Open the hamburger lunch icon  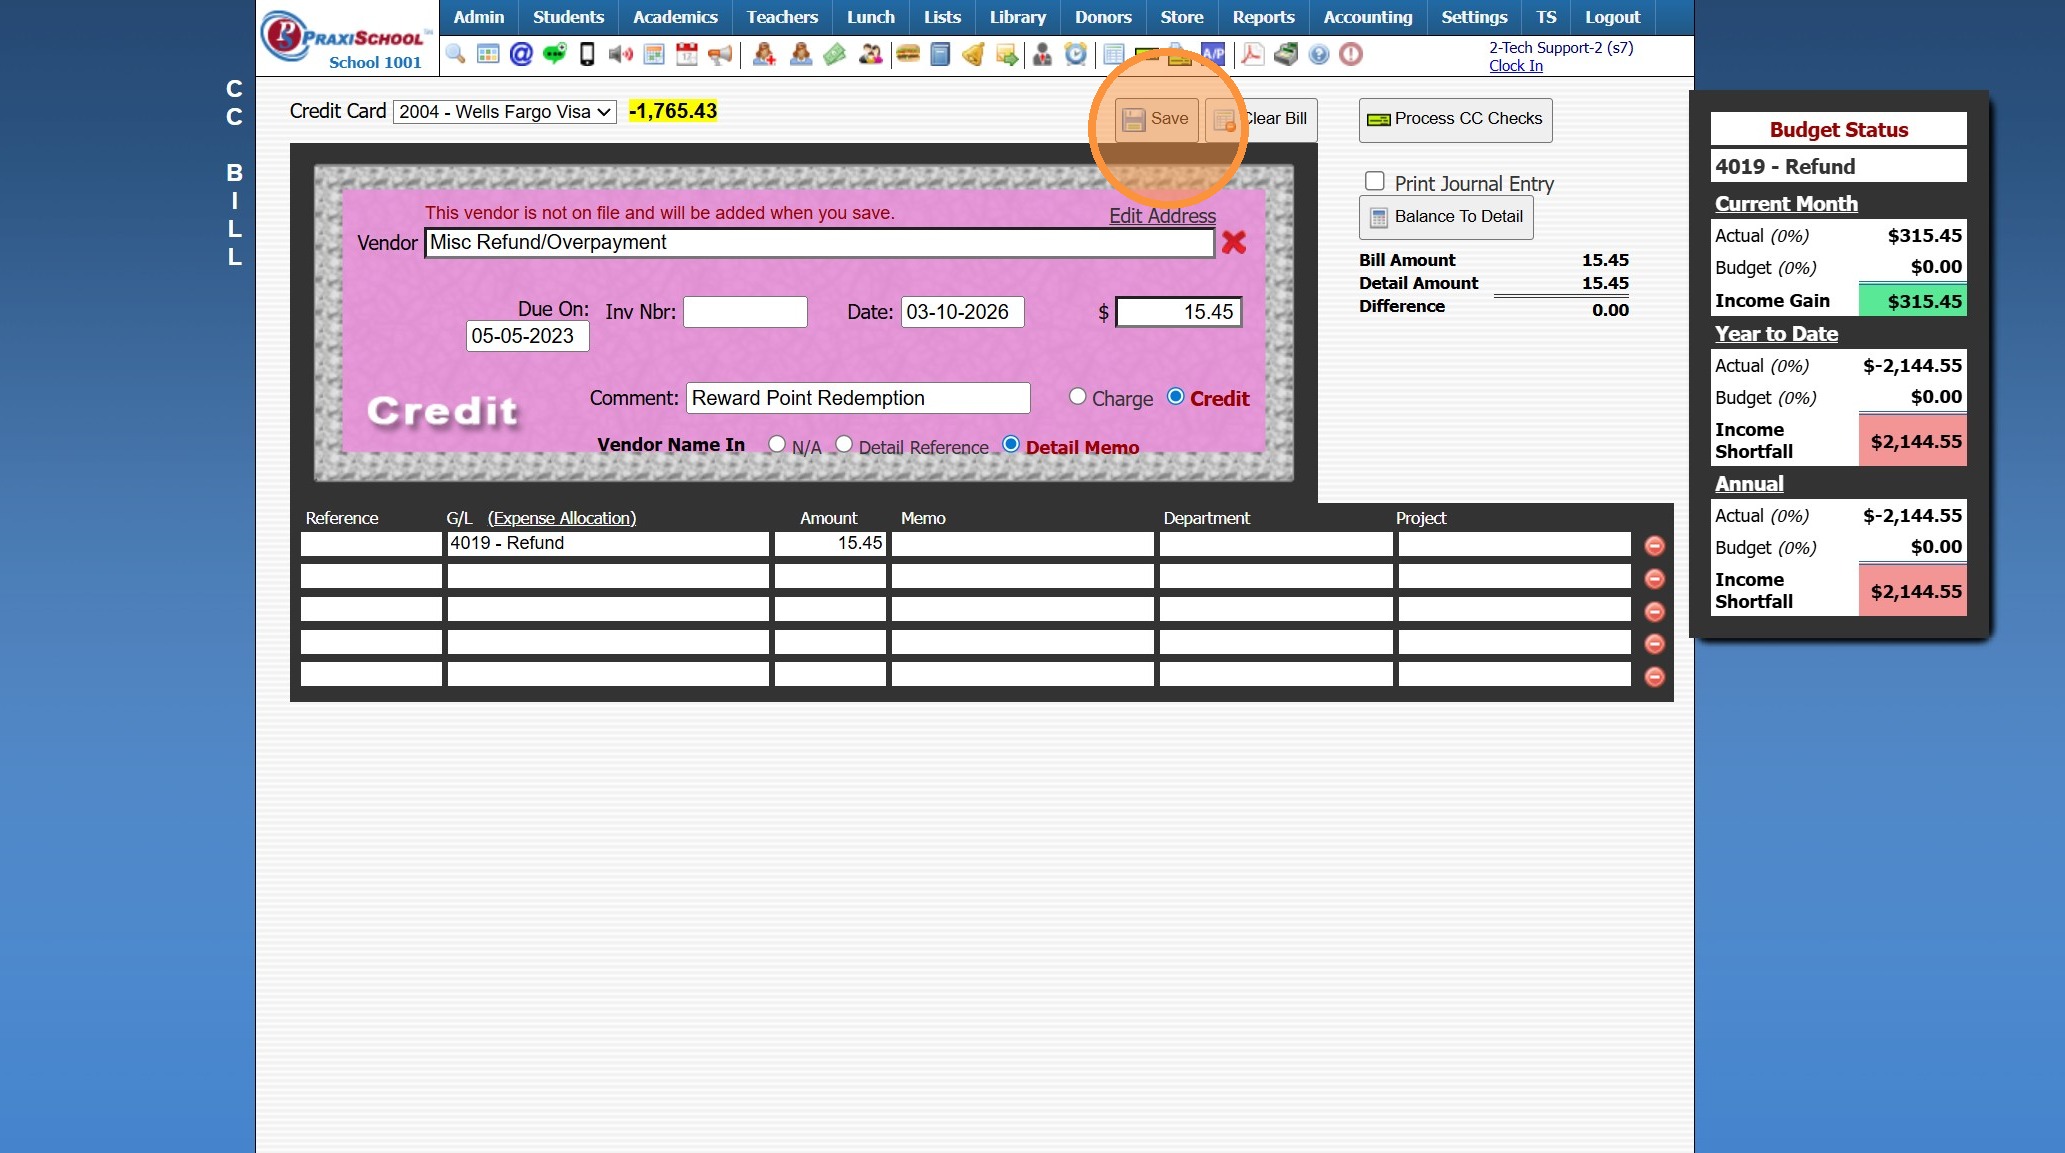pos(907,54)
